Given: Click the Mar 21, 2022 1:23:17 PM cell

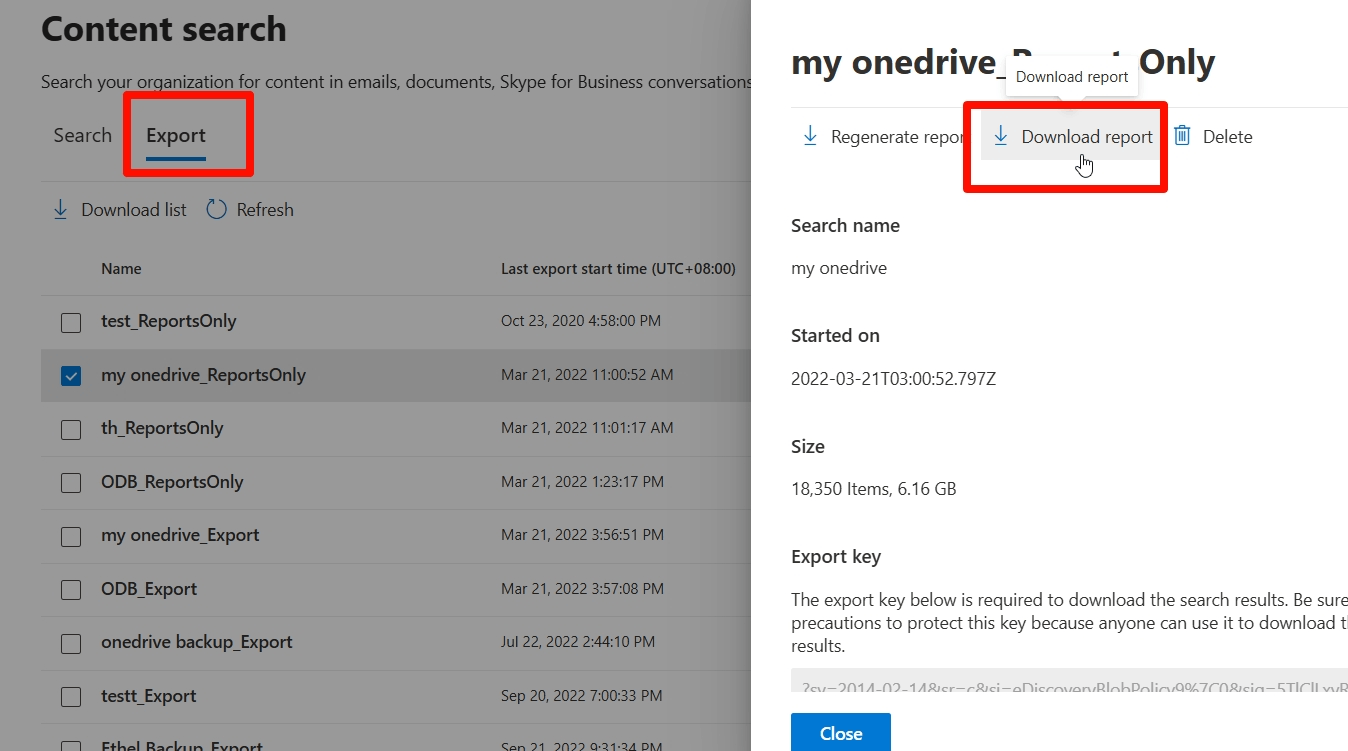Looking at the screenshot, I should click(x=582, y=482).
